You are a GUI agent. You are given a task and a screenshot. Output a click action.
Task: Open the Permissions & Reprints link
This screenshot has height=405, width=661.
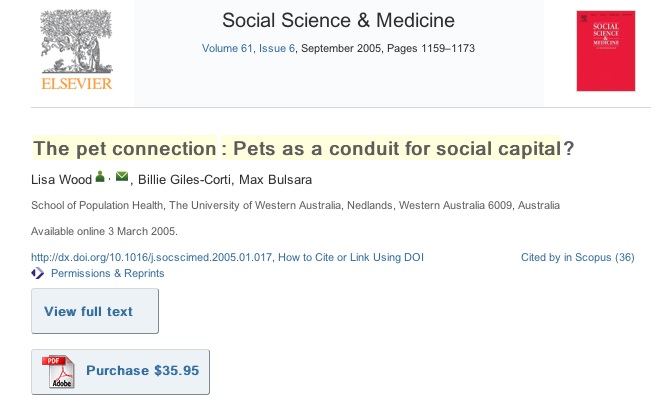[106, 273]
